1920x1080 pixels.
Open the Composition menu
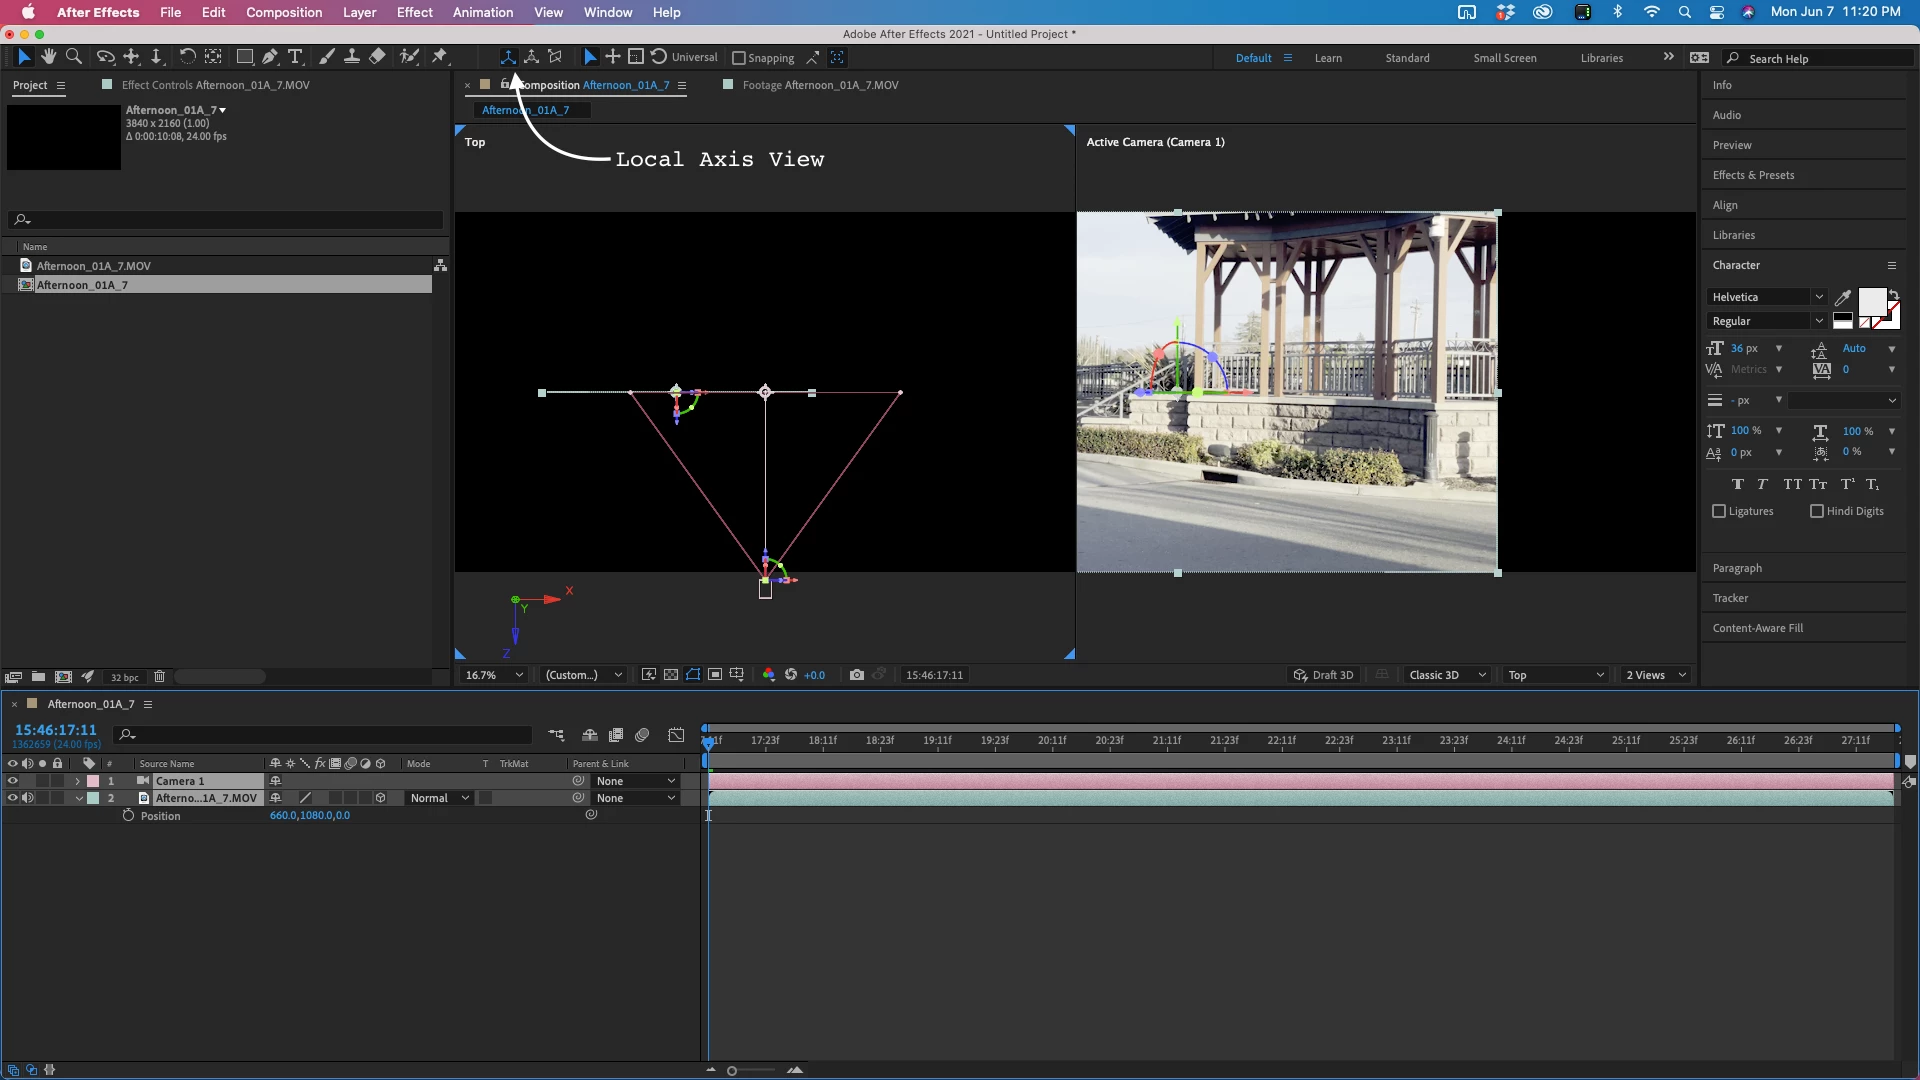click(x=284, y=12)
